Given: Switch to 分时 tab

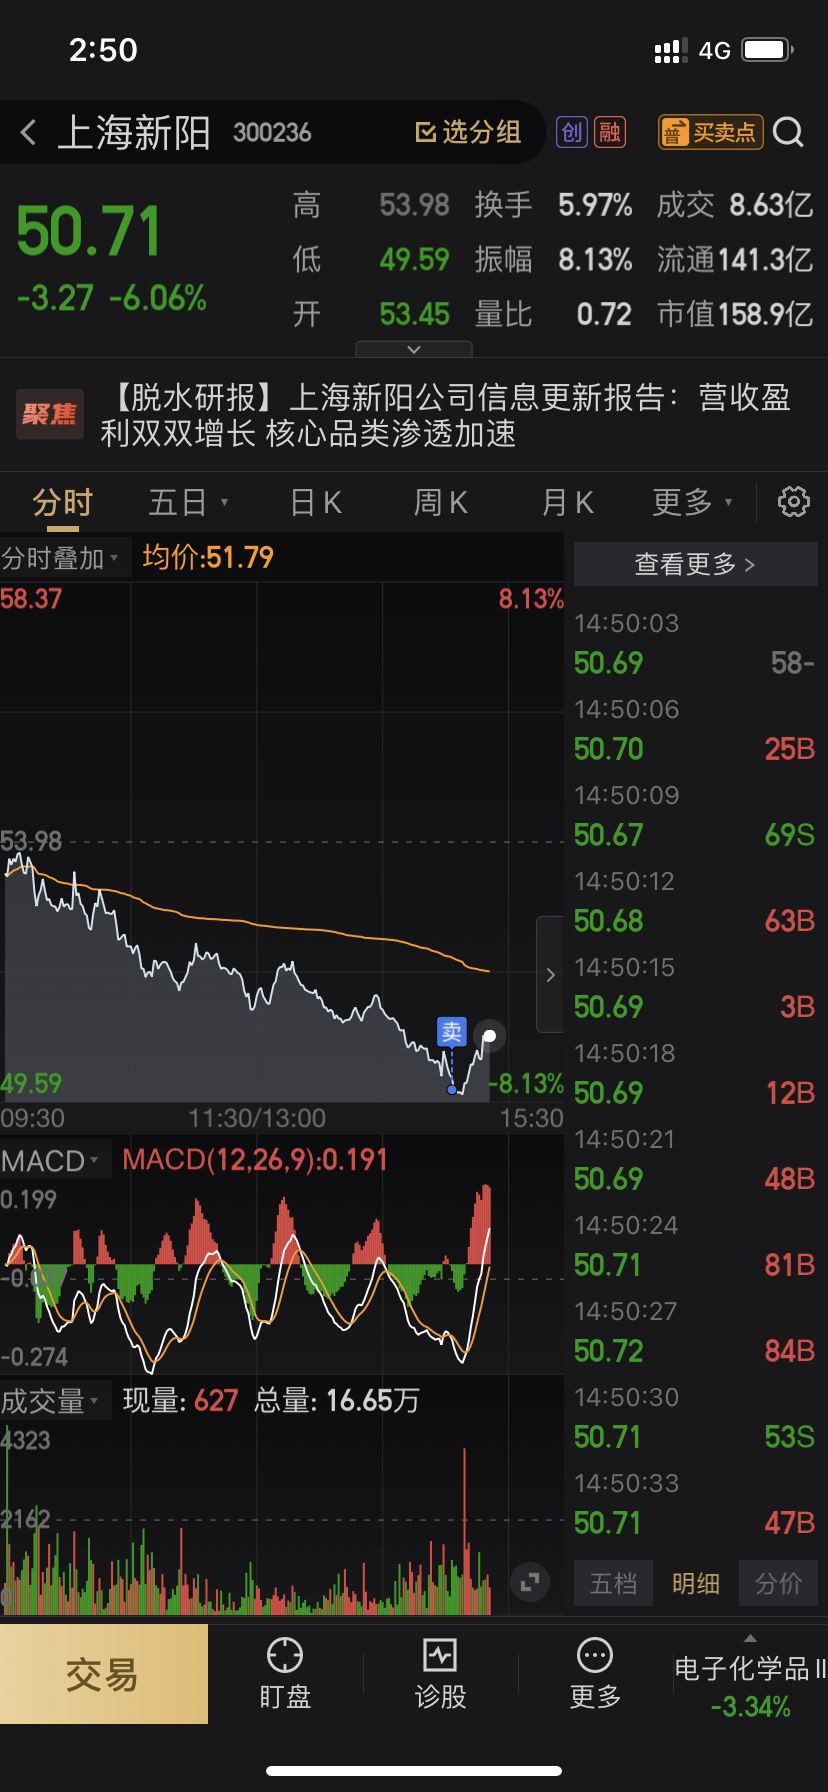Looking at the screenshot, I should pos(62,502).
